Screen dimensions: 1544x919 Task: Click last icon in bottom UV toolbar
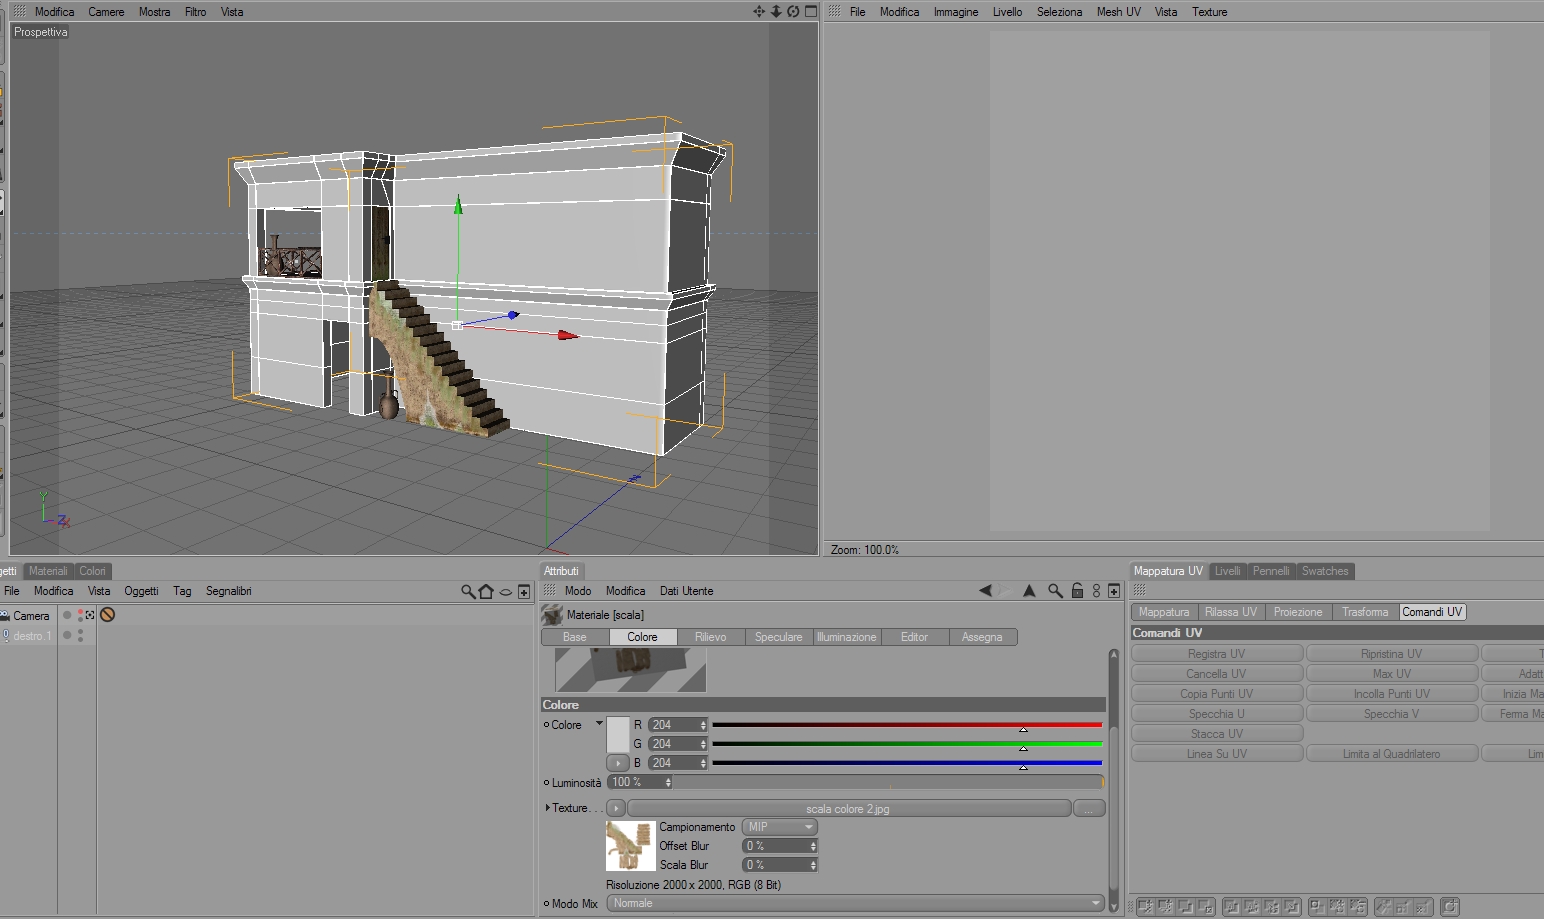(1450, 907)
